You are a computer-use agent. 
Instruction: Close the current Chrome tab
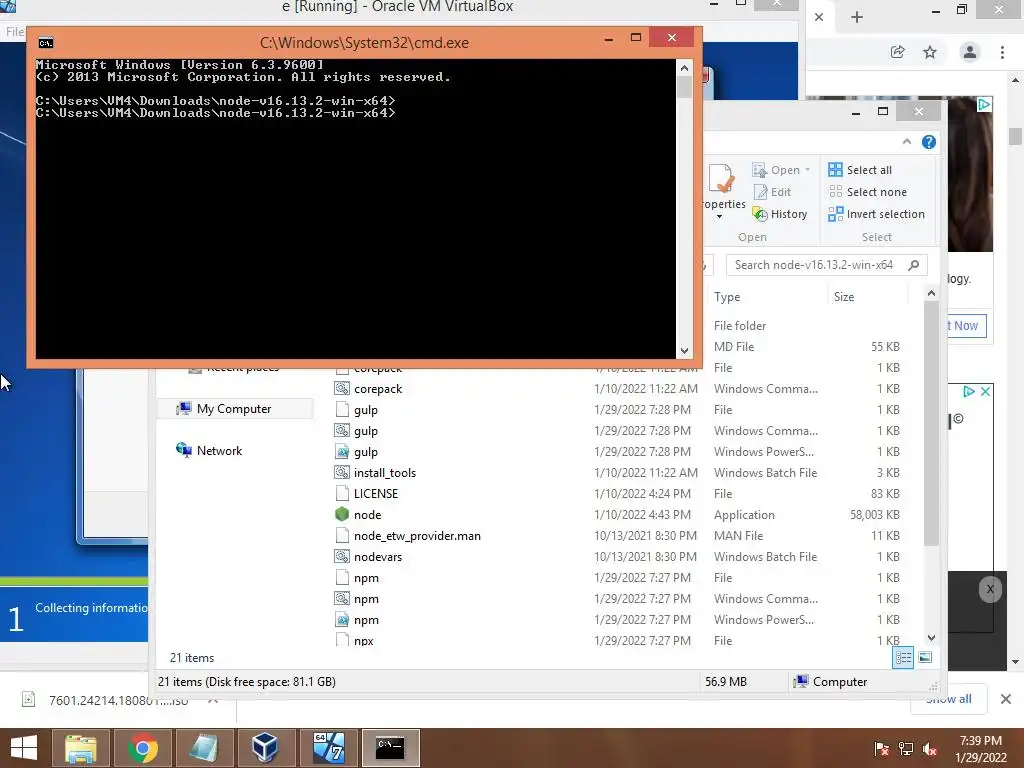click(x=819, y=17)
